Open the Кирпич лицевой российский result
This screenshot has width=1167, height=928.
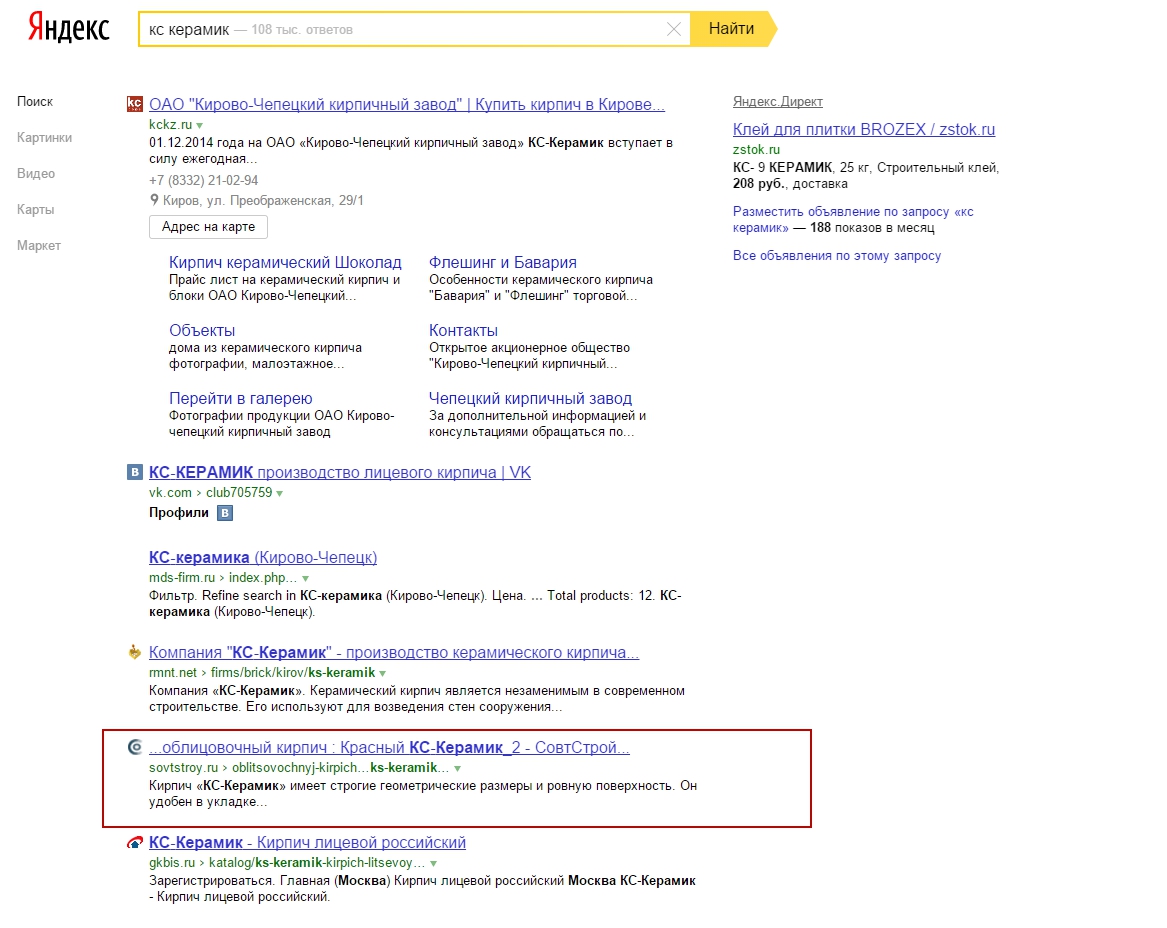(x=307, y=842)
